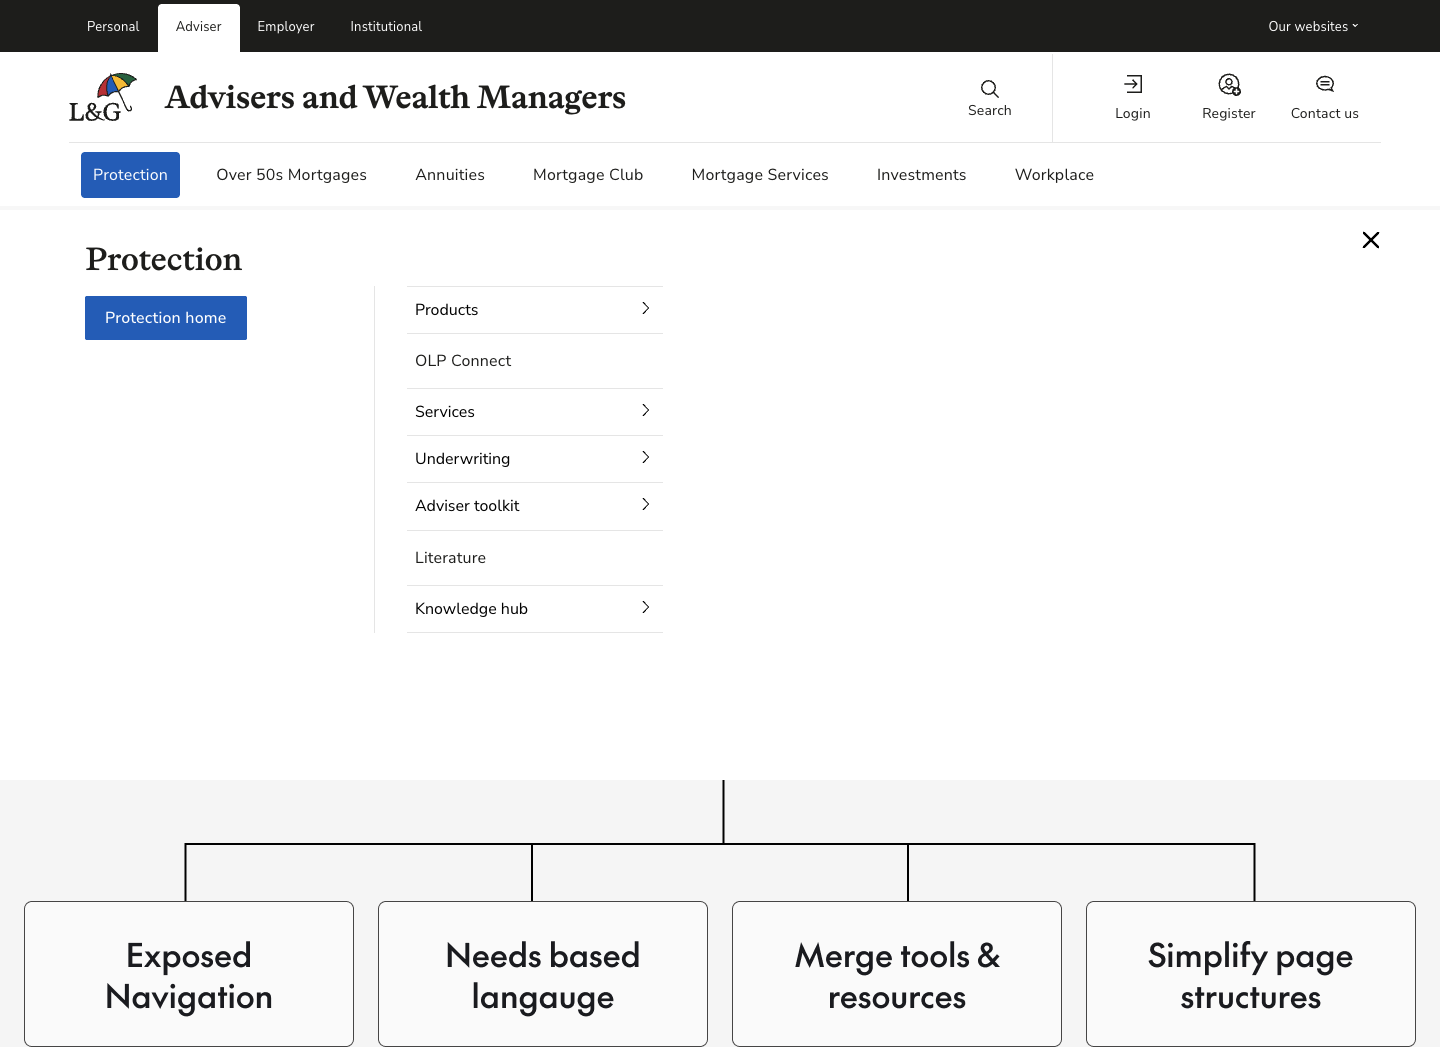Select the Adviser tab

(199, 27)
